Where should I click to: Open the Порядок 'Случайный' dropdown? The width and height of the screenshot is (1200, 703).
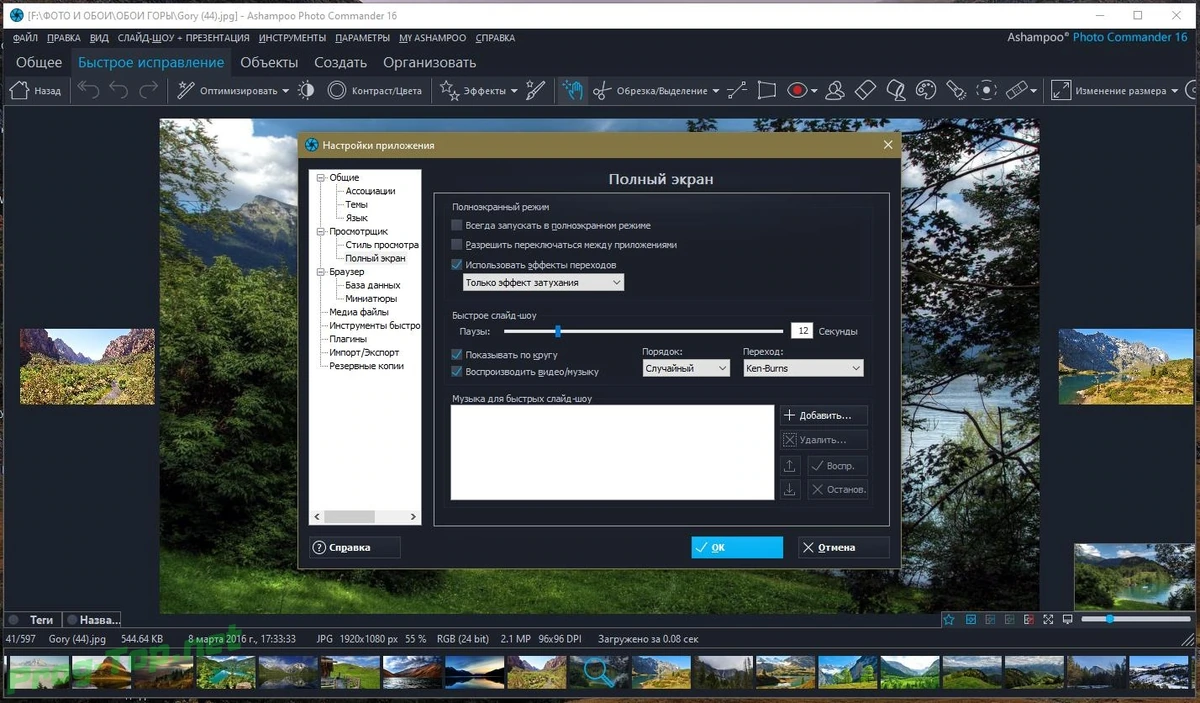pos(687,368)
